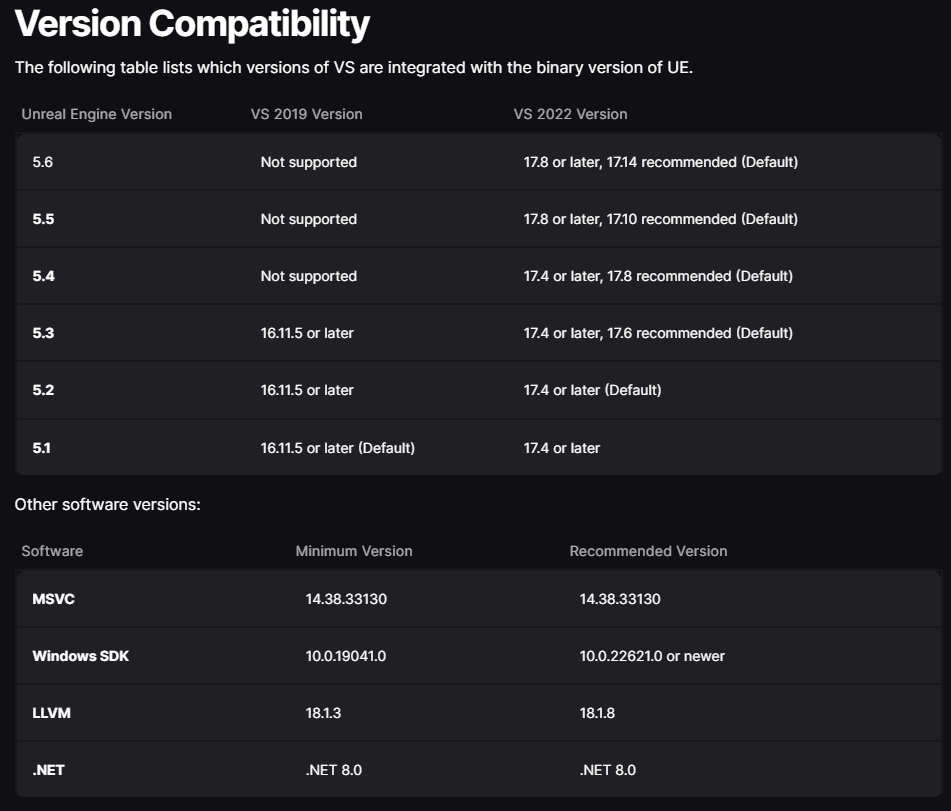Click the 10.0.22621.0 or newer cell
The height and width of the screenshot is (811, 951).
point(652,656)
